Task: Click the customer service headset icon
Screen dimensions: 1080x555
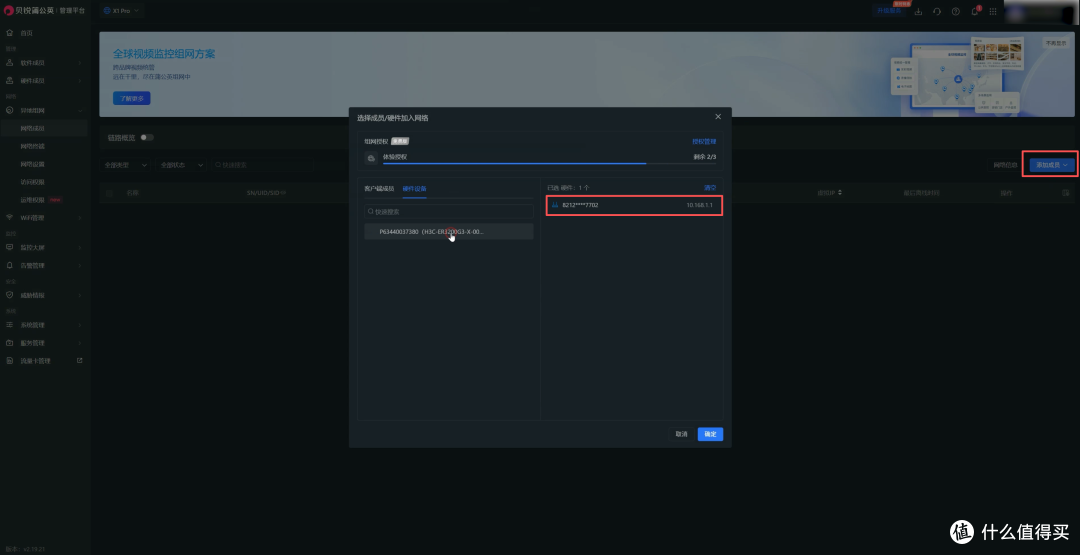Action: coord(937,11)
